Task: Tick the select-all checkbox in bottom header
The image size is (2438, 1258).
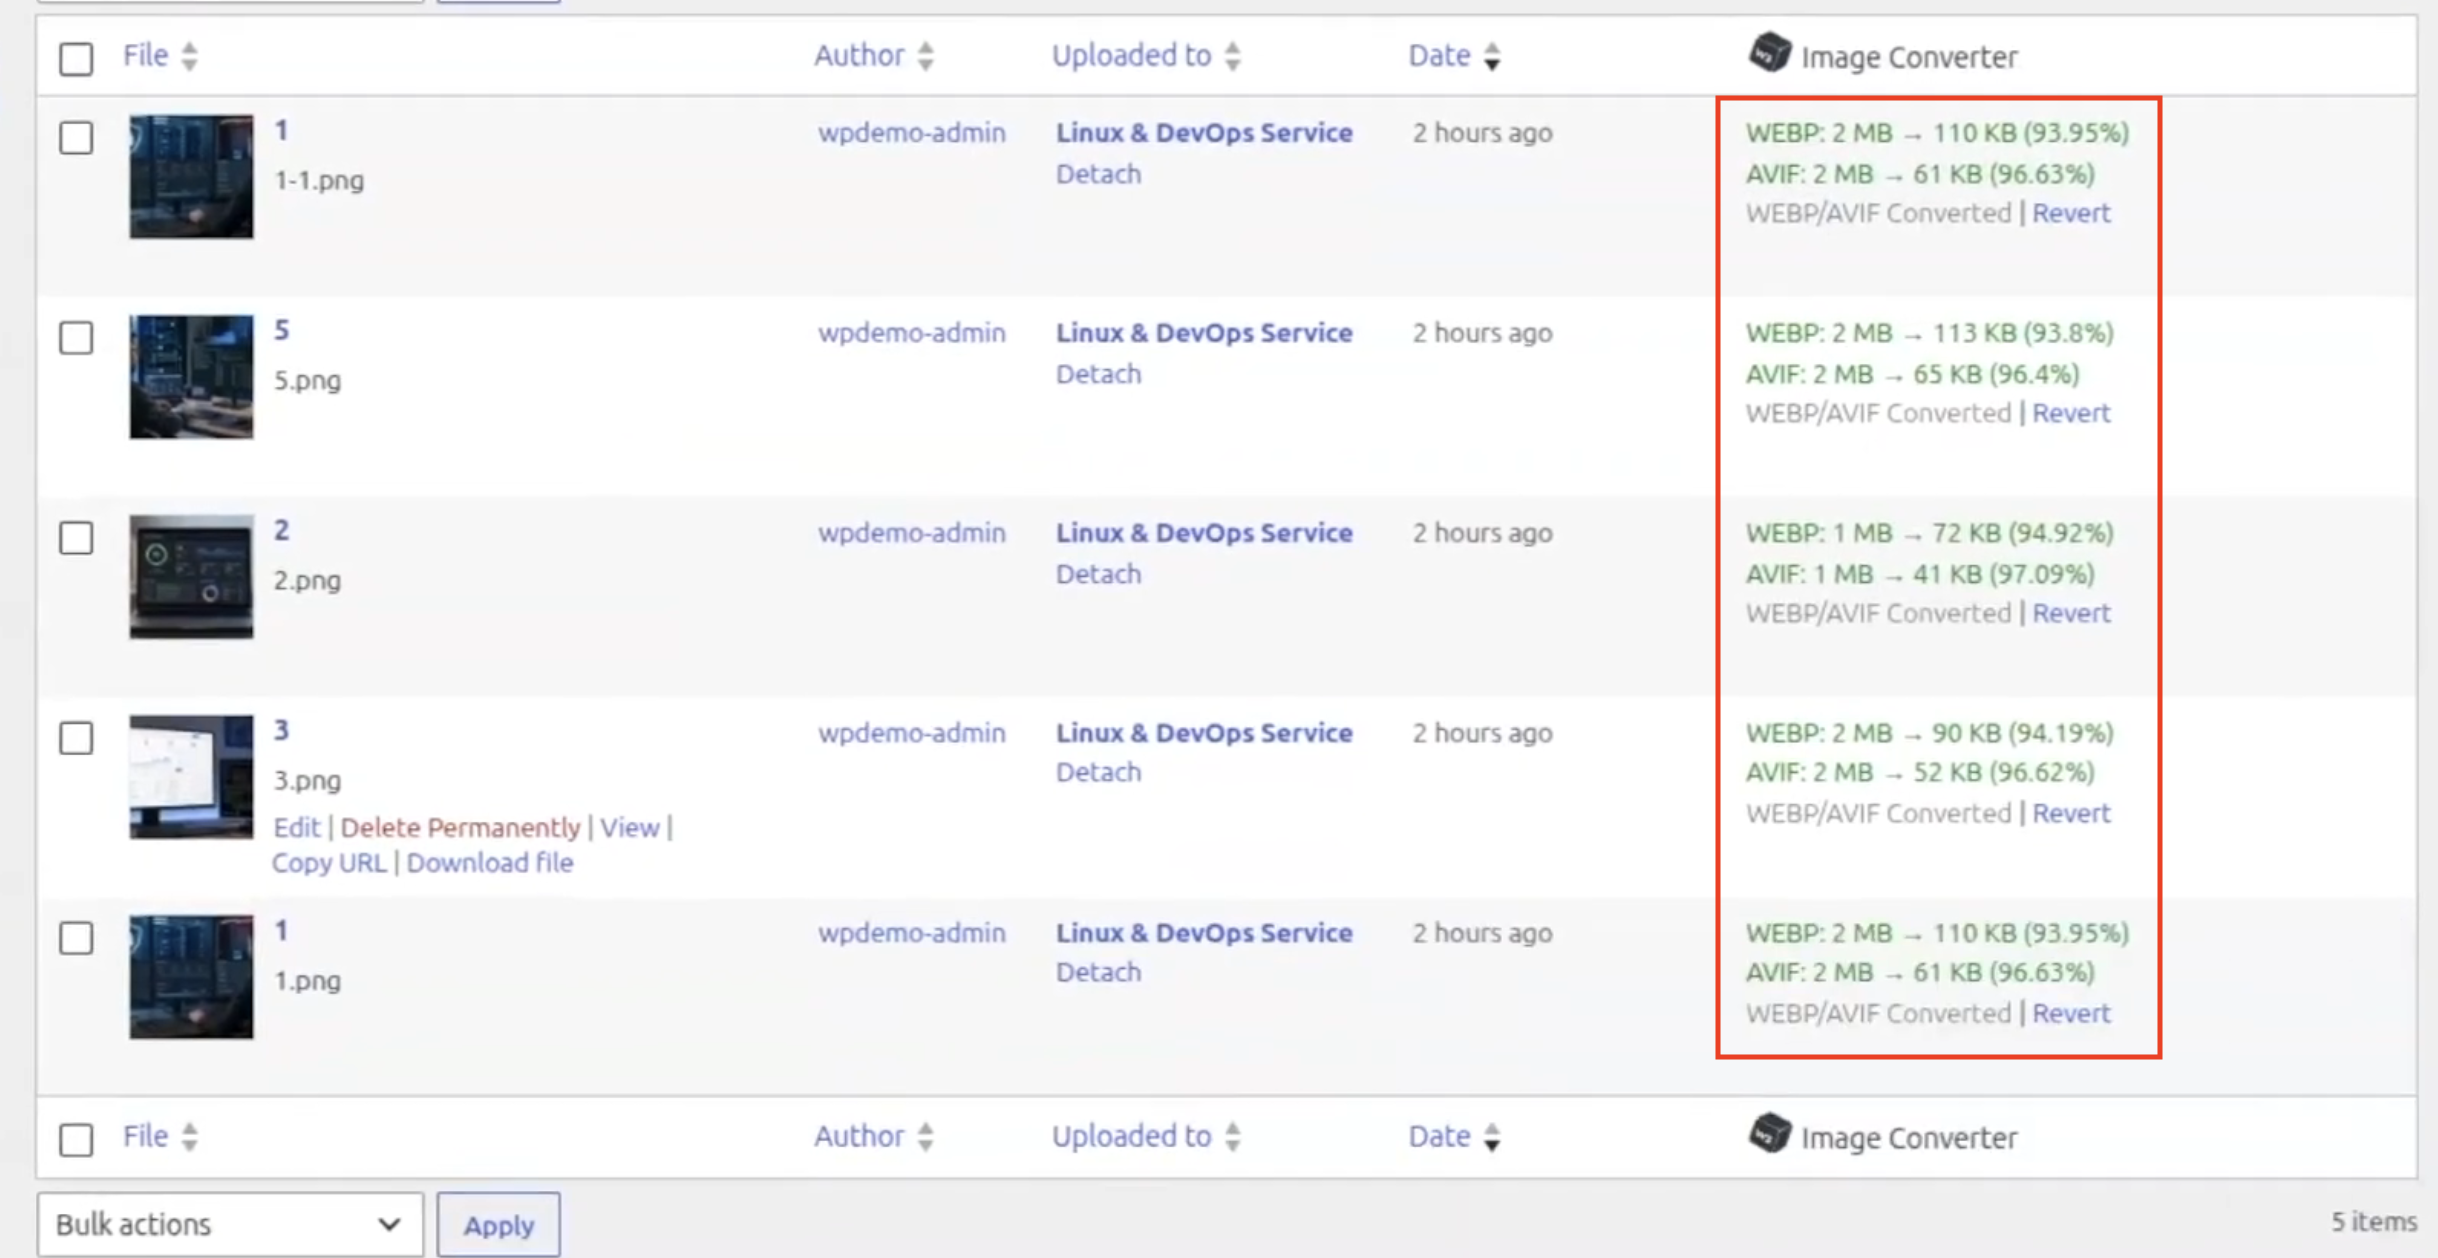Action: point(76,1139)
